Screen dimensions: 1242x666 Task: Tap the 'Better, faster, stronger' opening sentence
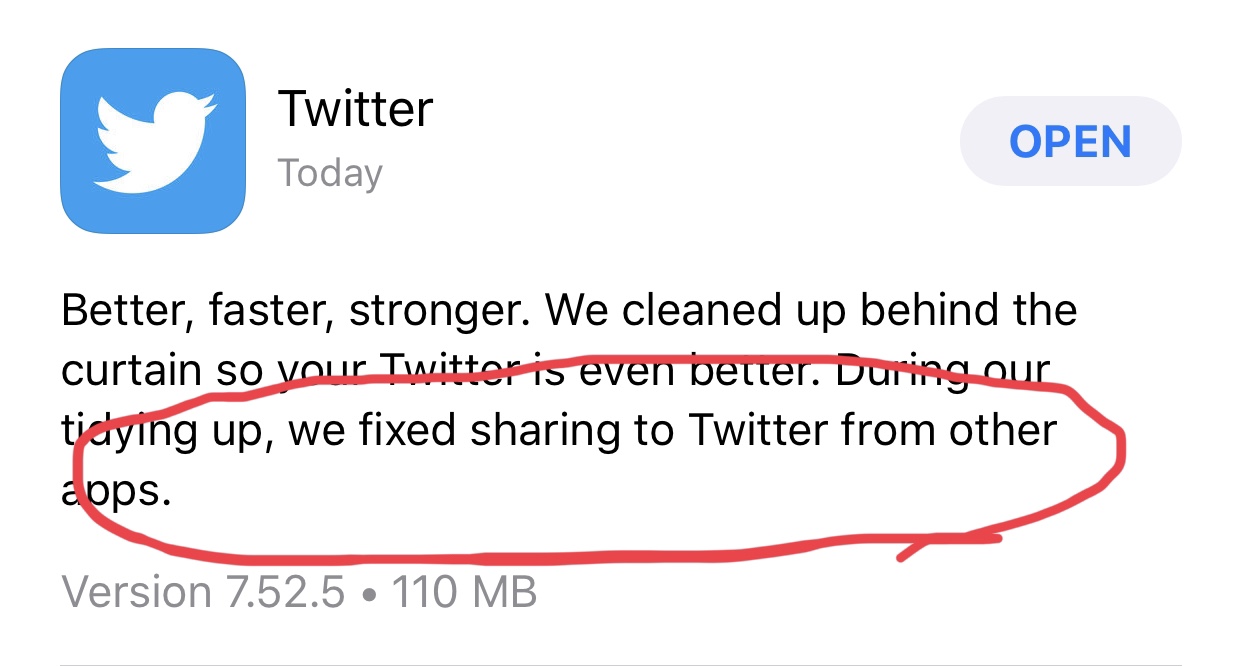[x=297, y=311]
